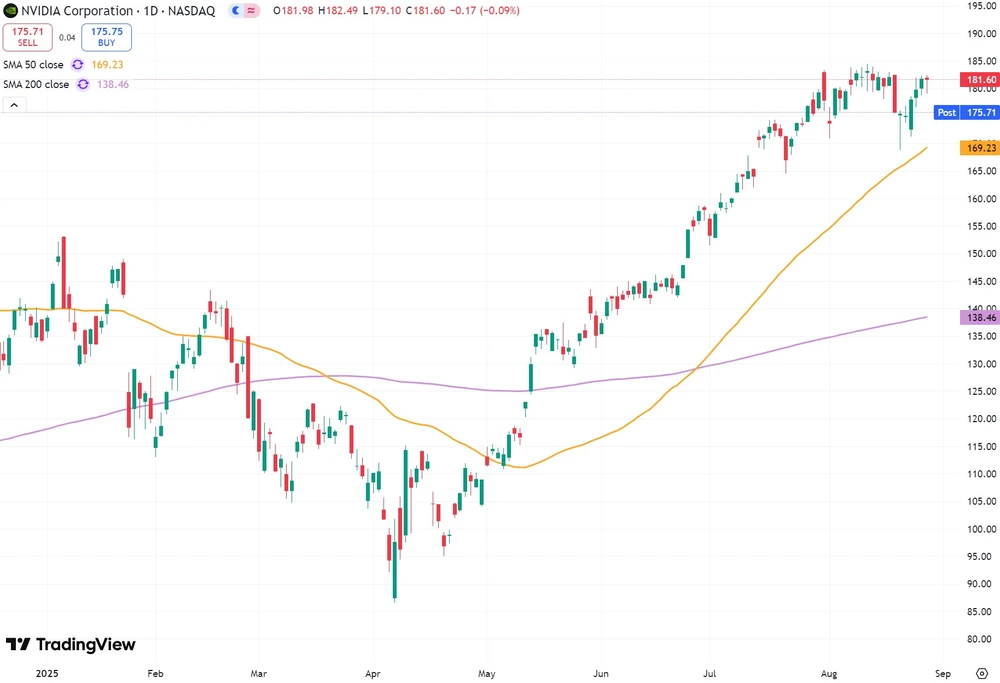Click the SELL 175.71 button
1000x683 pixels.
[x=27, y=38]
